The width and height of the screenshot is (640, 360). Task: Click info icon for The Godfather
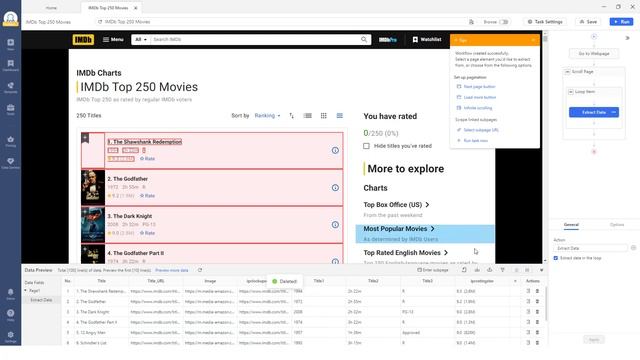click(335, 188)
